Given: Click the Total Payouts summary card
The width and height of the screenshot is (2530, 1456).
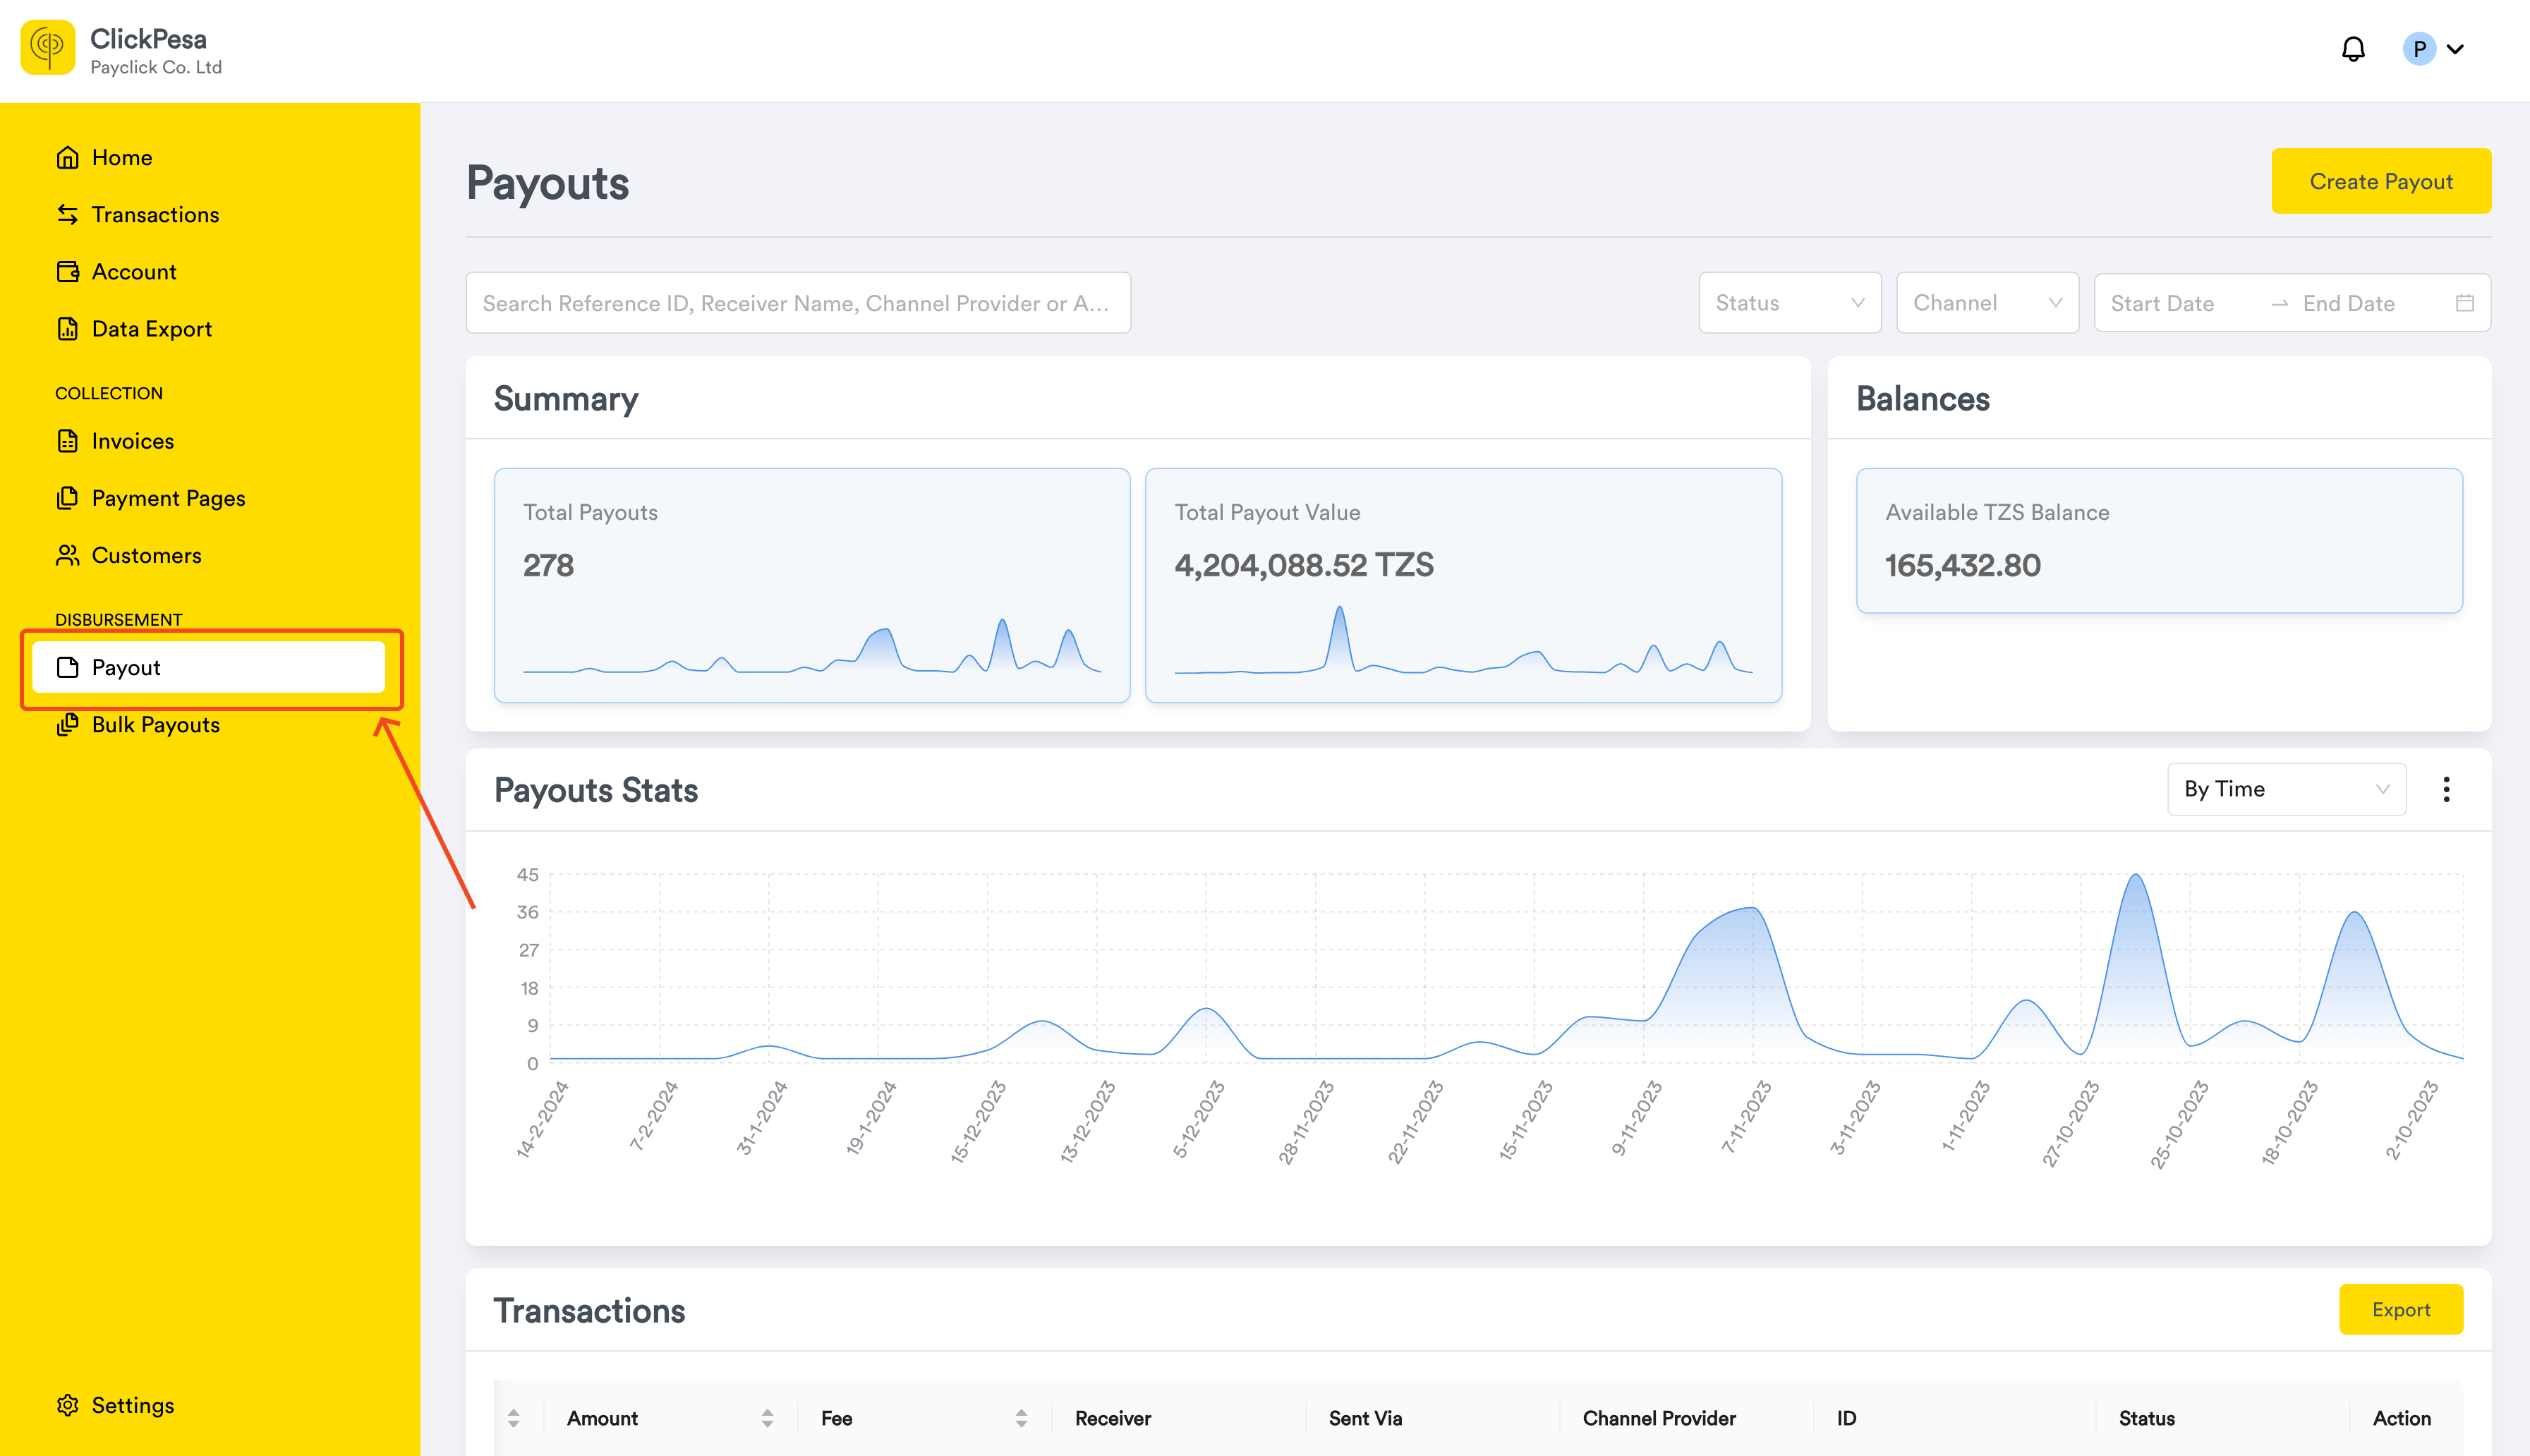Looking at the screenshot, I should coord(812,585).
